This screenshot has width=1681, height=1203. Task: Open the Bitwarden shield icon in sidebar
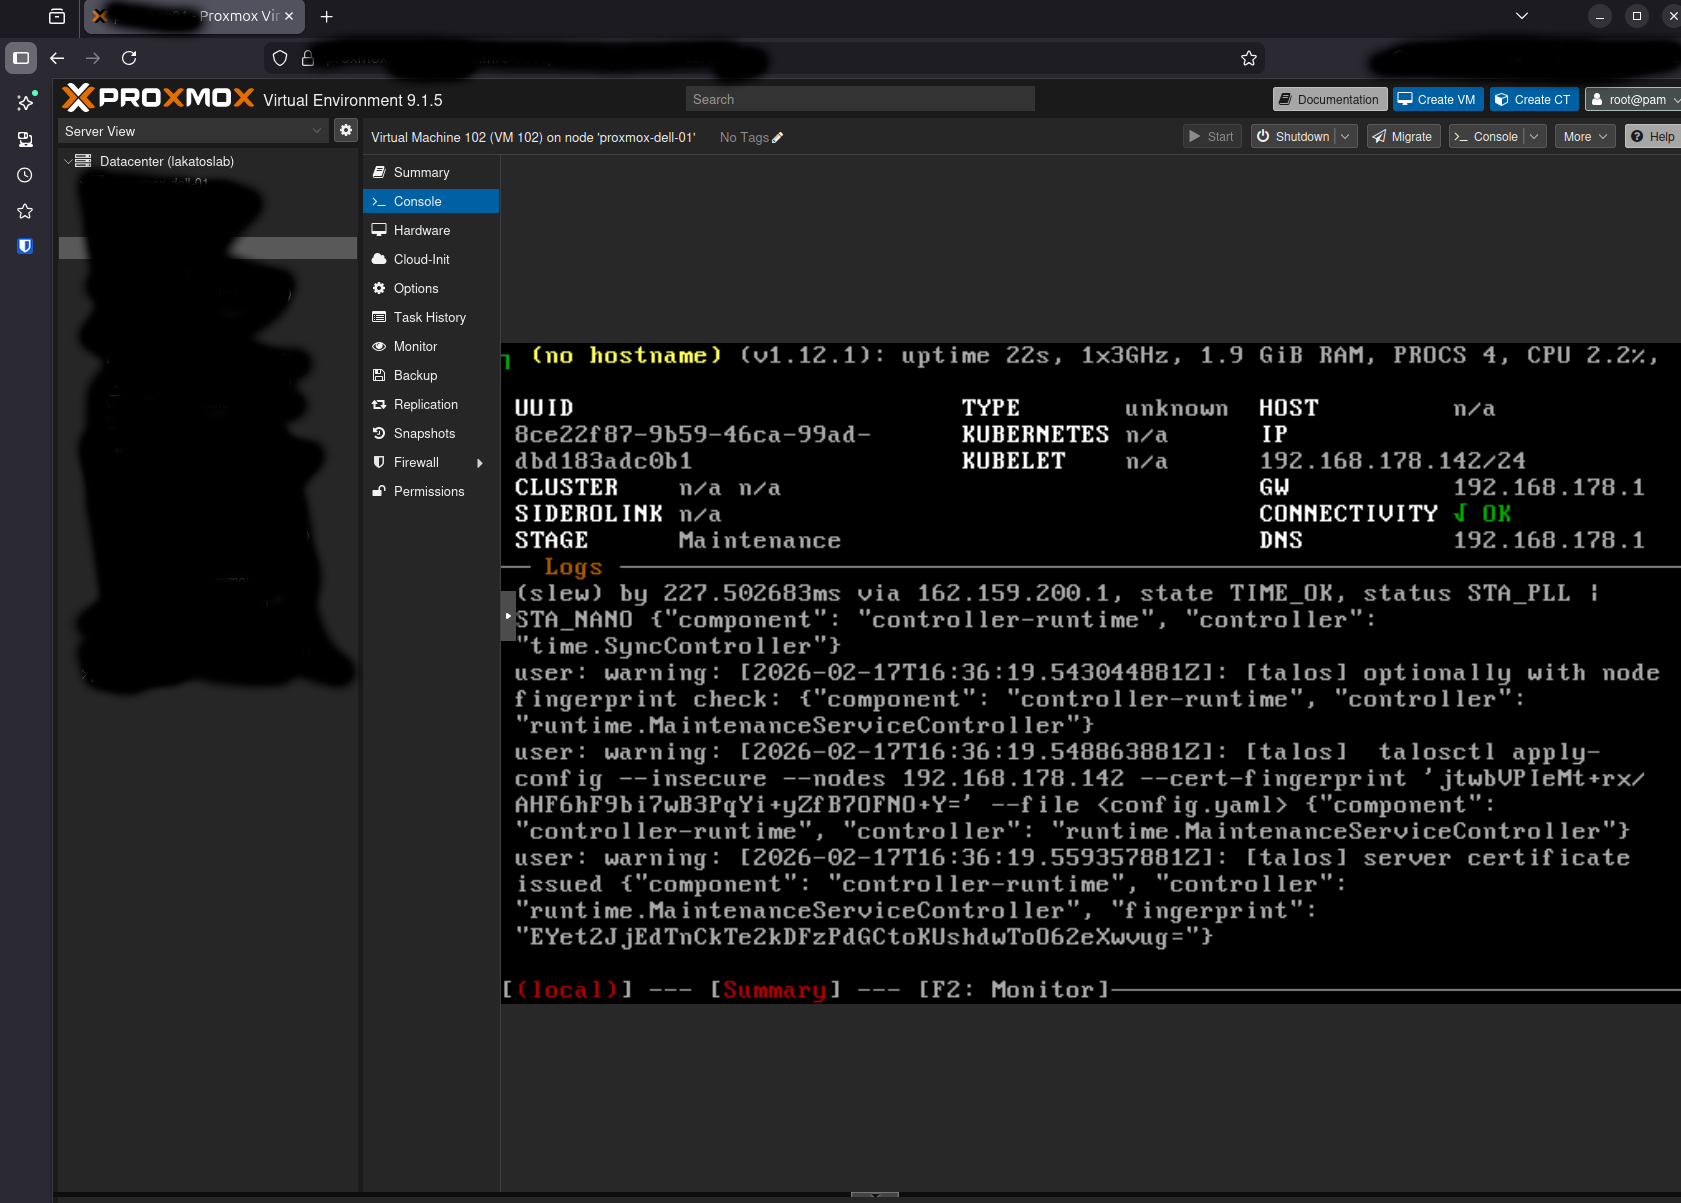click(x=25, y=246)
